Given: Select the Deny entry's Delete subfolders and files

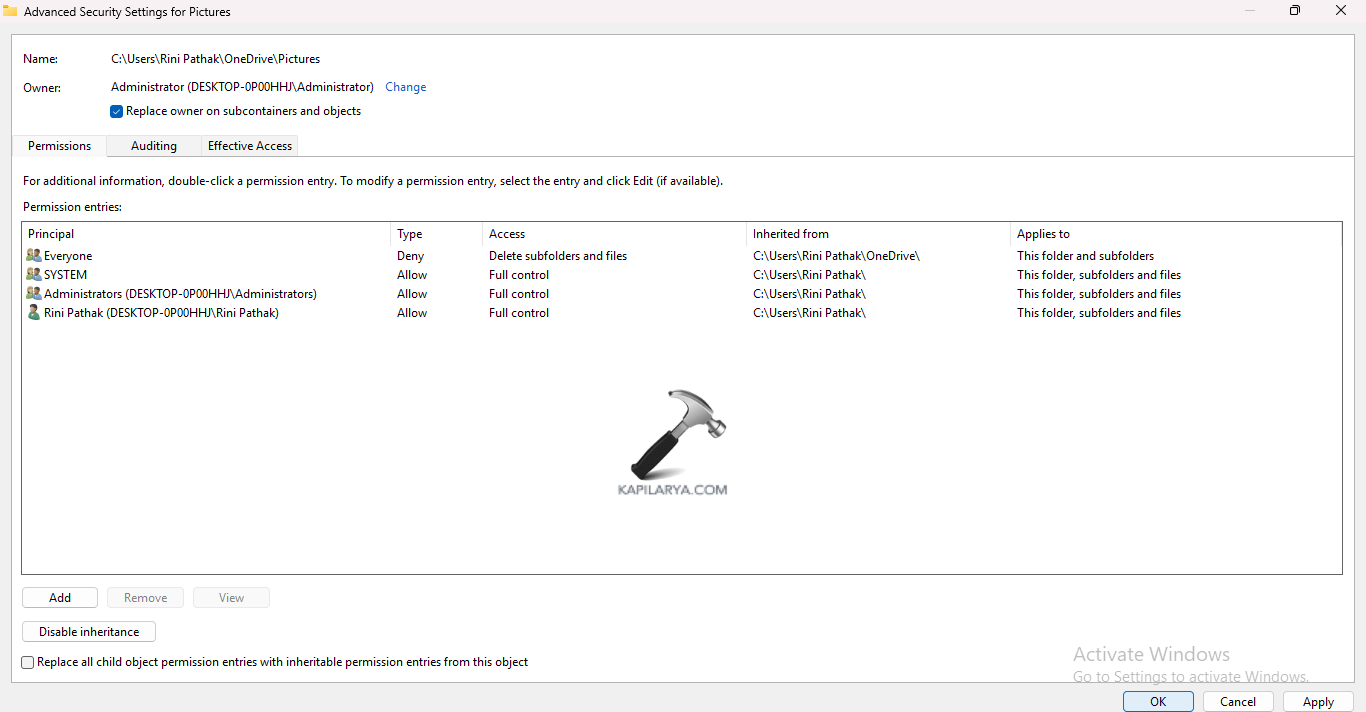Looking at the screenshot, I should coord(558,256).
